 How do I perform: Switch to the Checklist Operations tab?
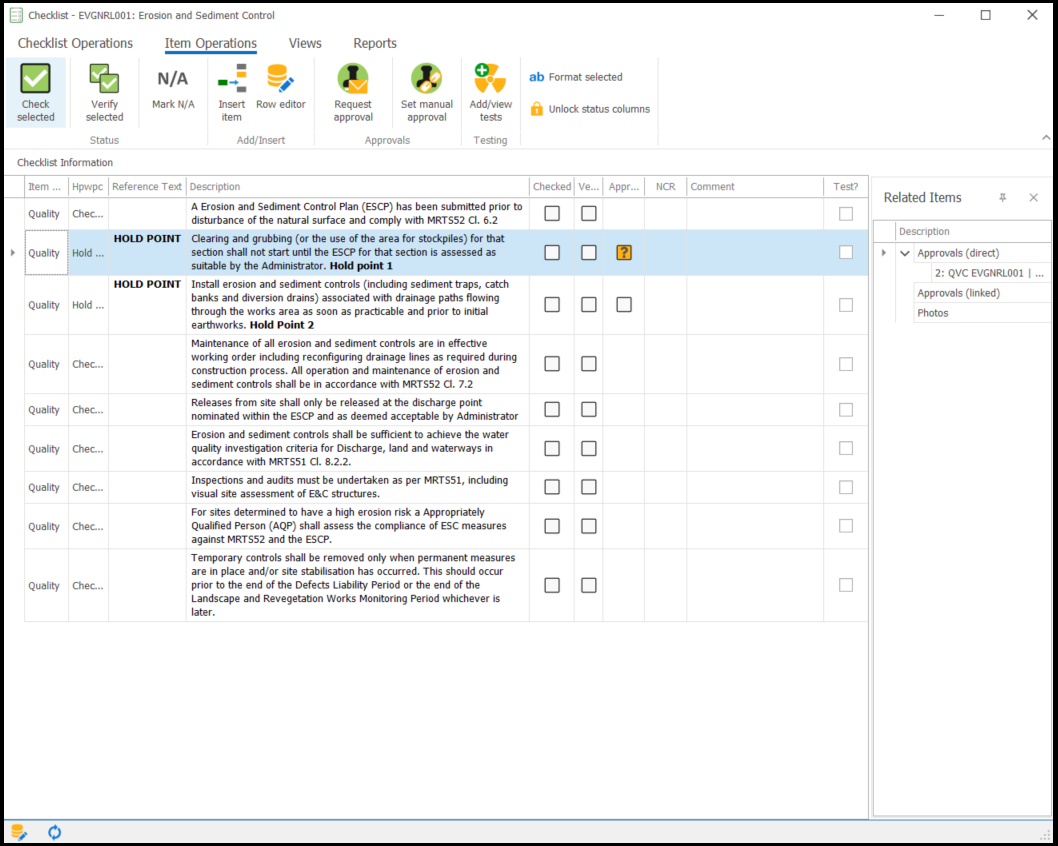point(75,43)
